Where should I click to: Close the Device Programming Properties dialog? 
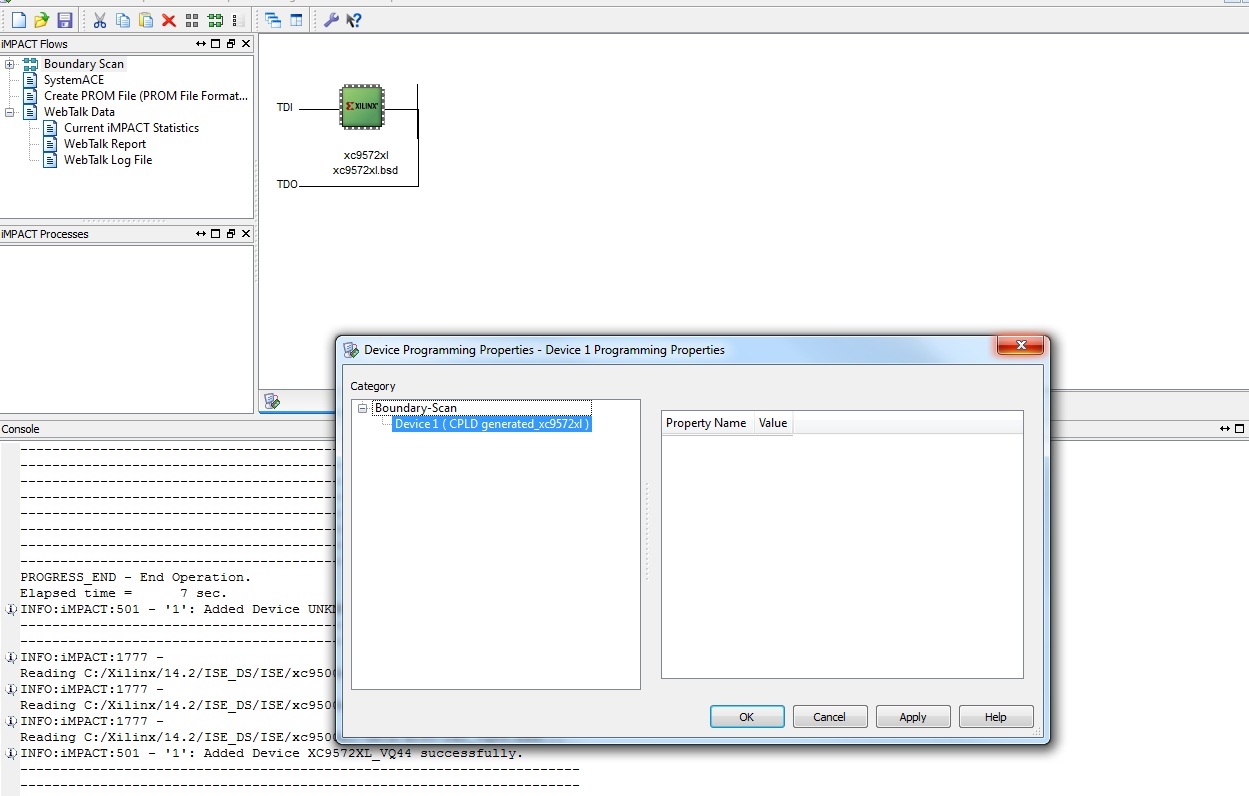click(x=1021, y=346)
